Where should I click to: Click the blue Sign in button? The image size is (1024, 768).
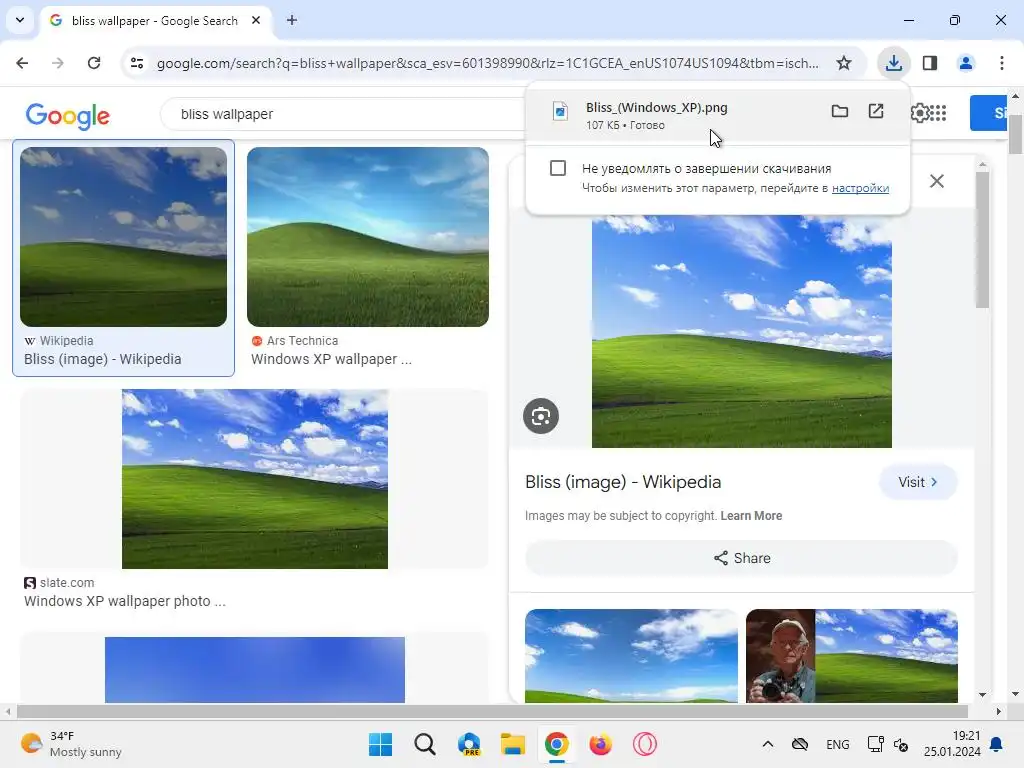988,113
